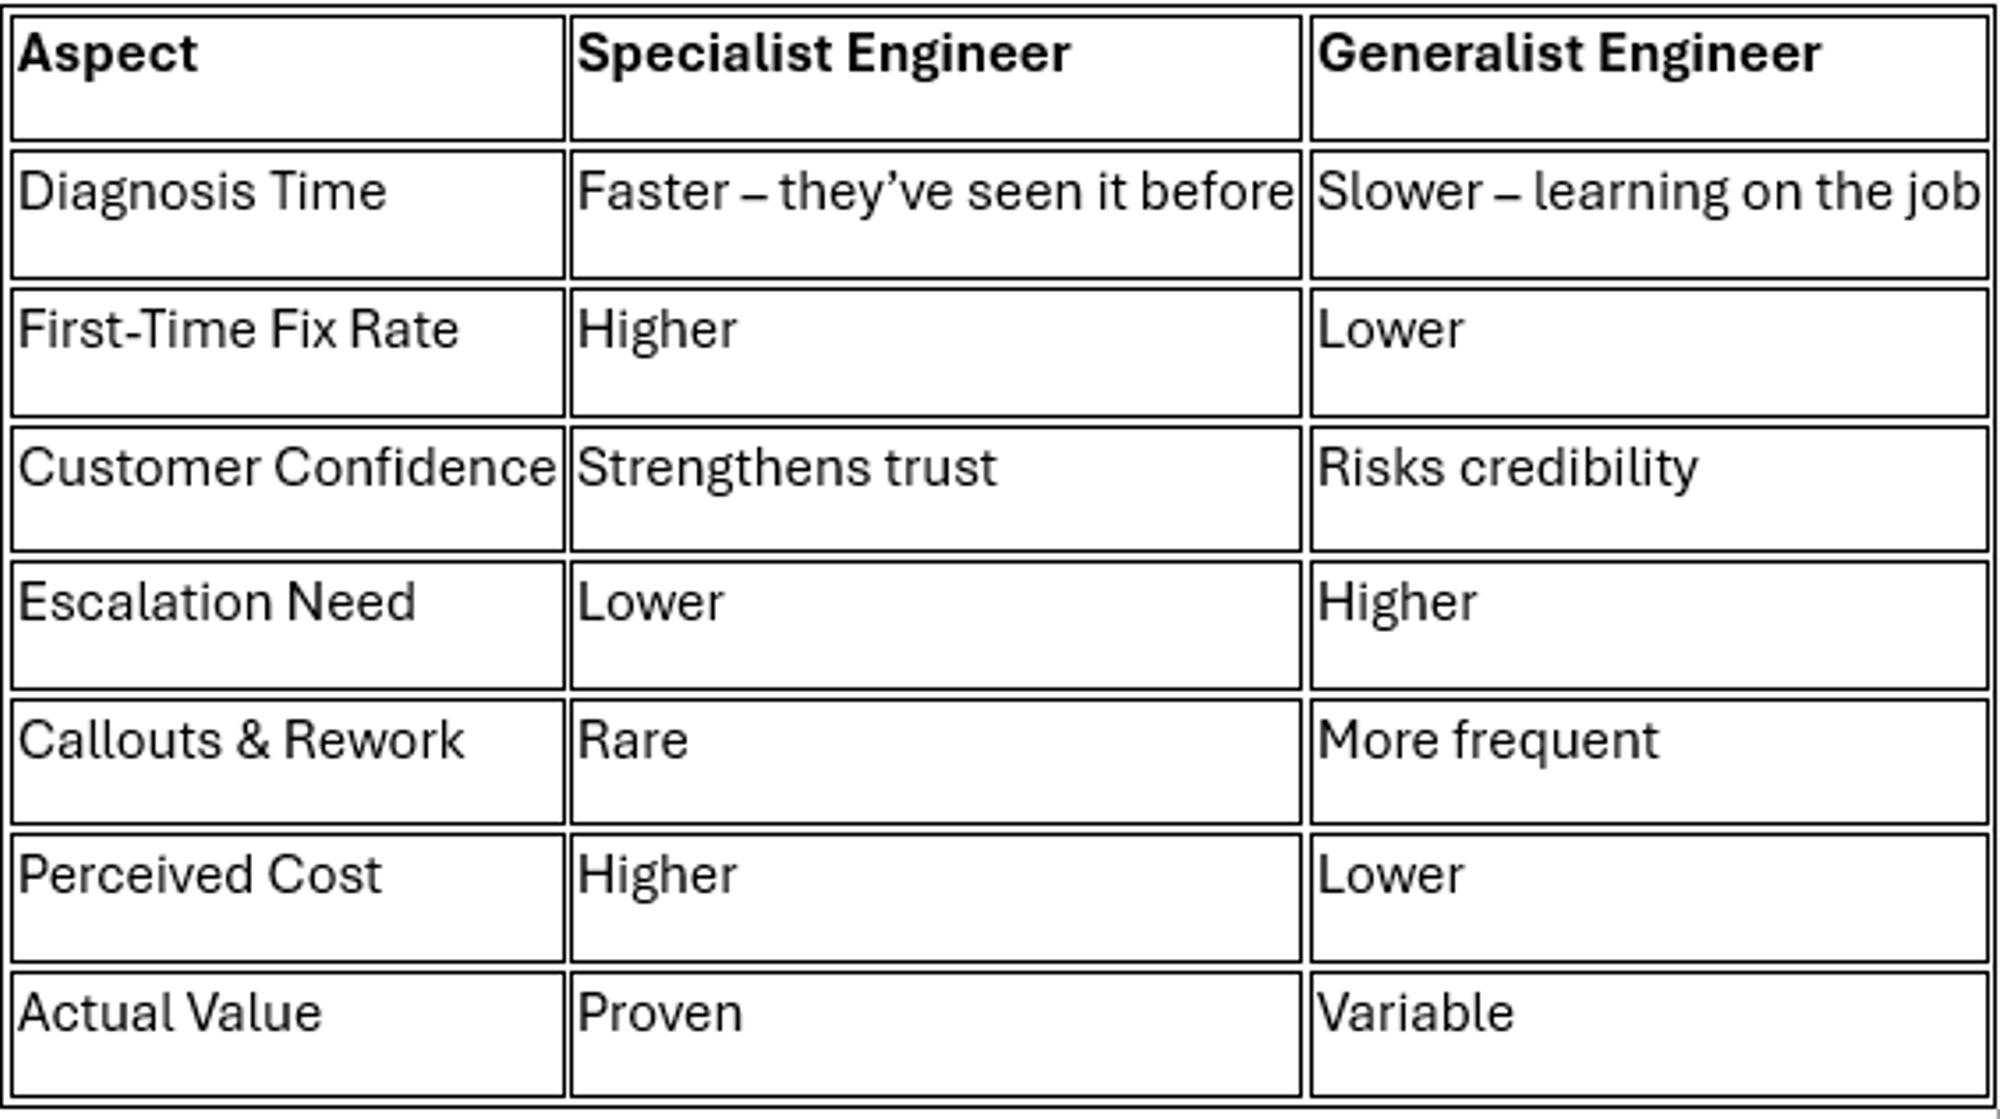Click 'Slower – learning on the job' cell
Viewport: 2000px width, 1119px height.
[x=1649, y=214]
